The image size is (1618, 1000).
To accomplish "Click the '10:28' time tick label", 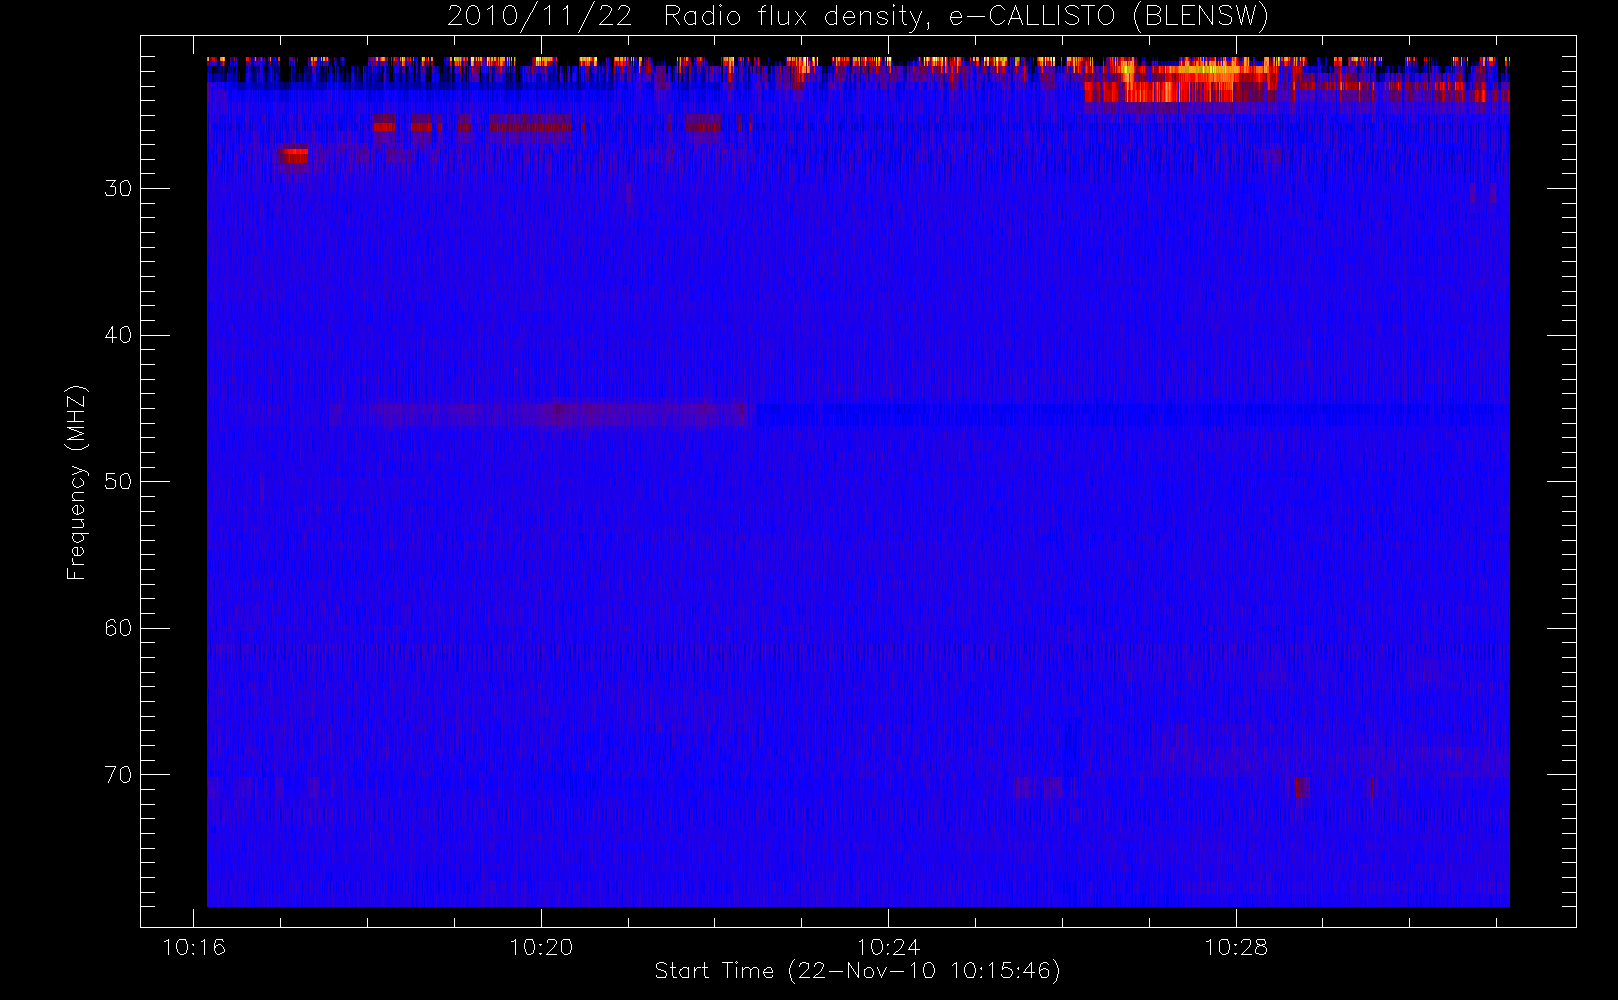I will point(1235,947).
